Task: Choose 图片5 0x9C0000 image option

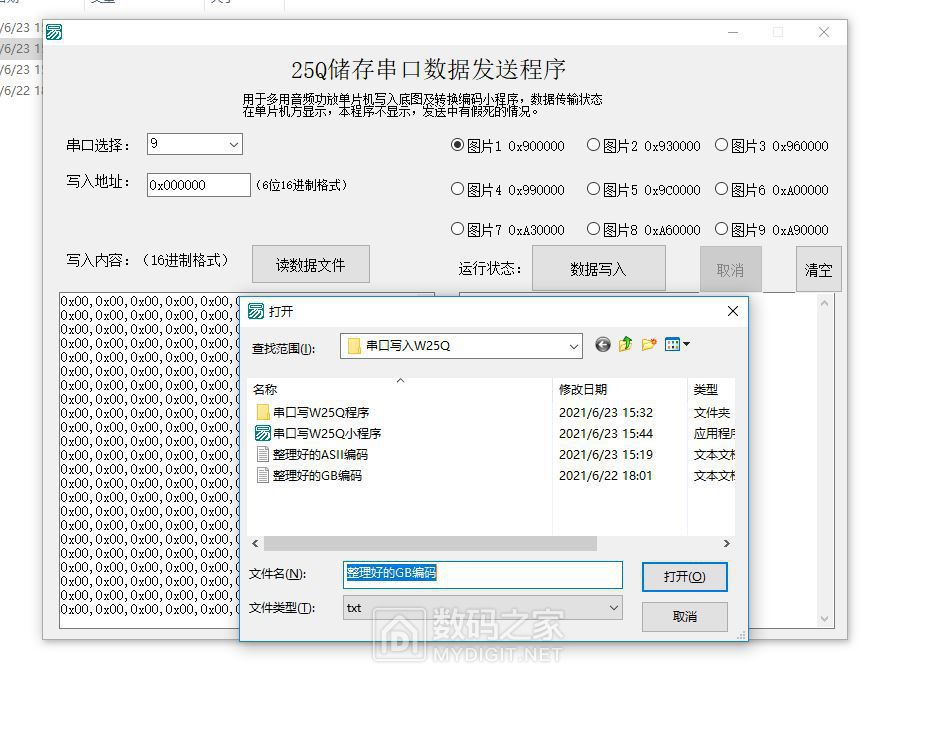Action: pyautogui.click(x=594, y=188)
